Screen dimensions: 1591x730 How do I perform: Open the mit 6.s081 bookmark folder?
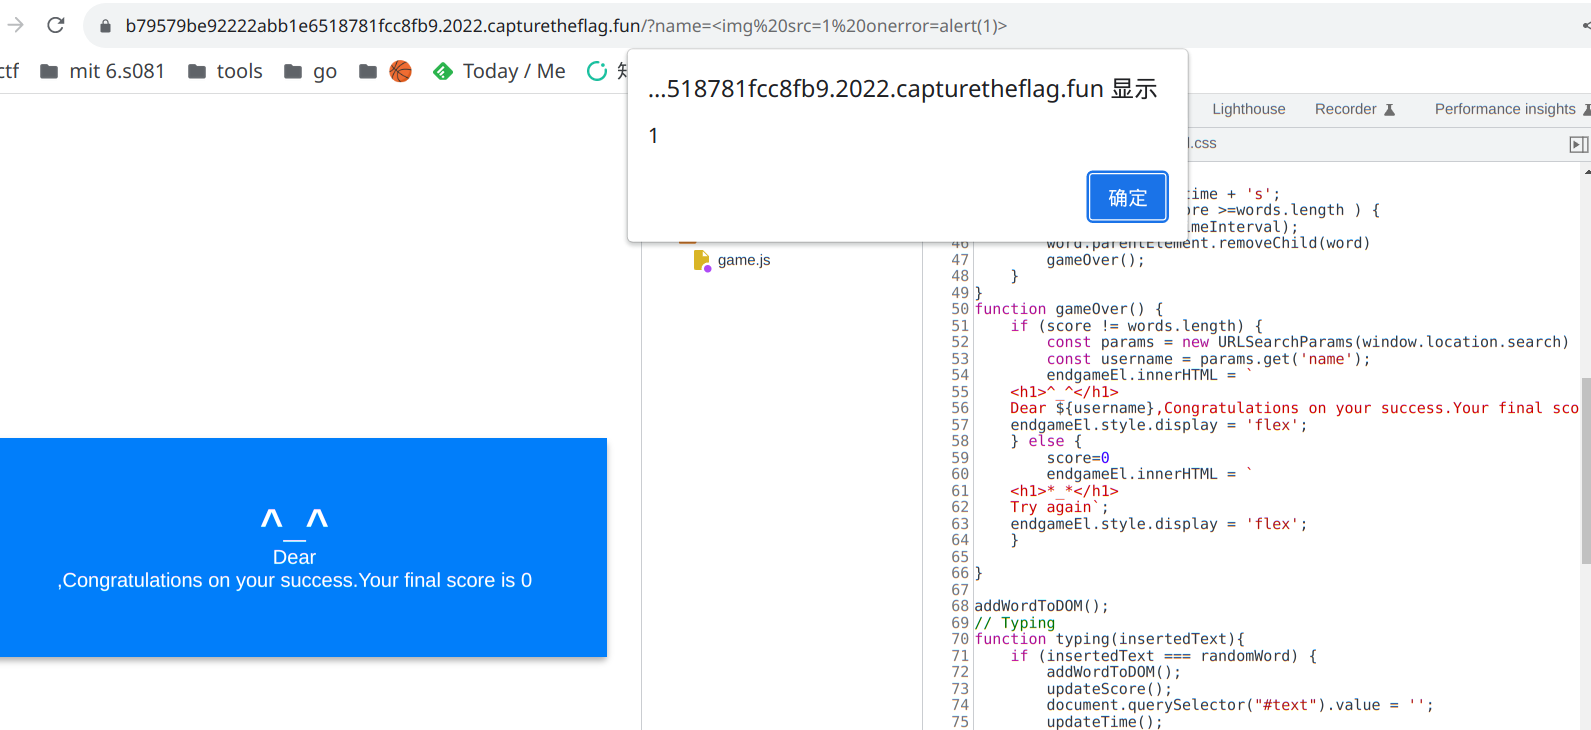[x=102, y=71]
